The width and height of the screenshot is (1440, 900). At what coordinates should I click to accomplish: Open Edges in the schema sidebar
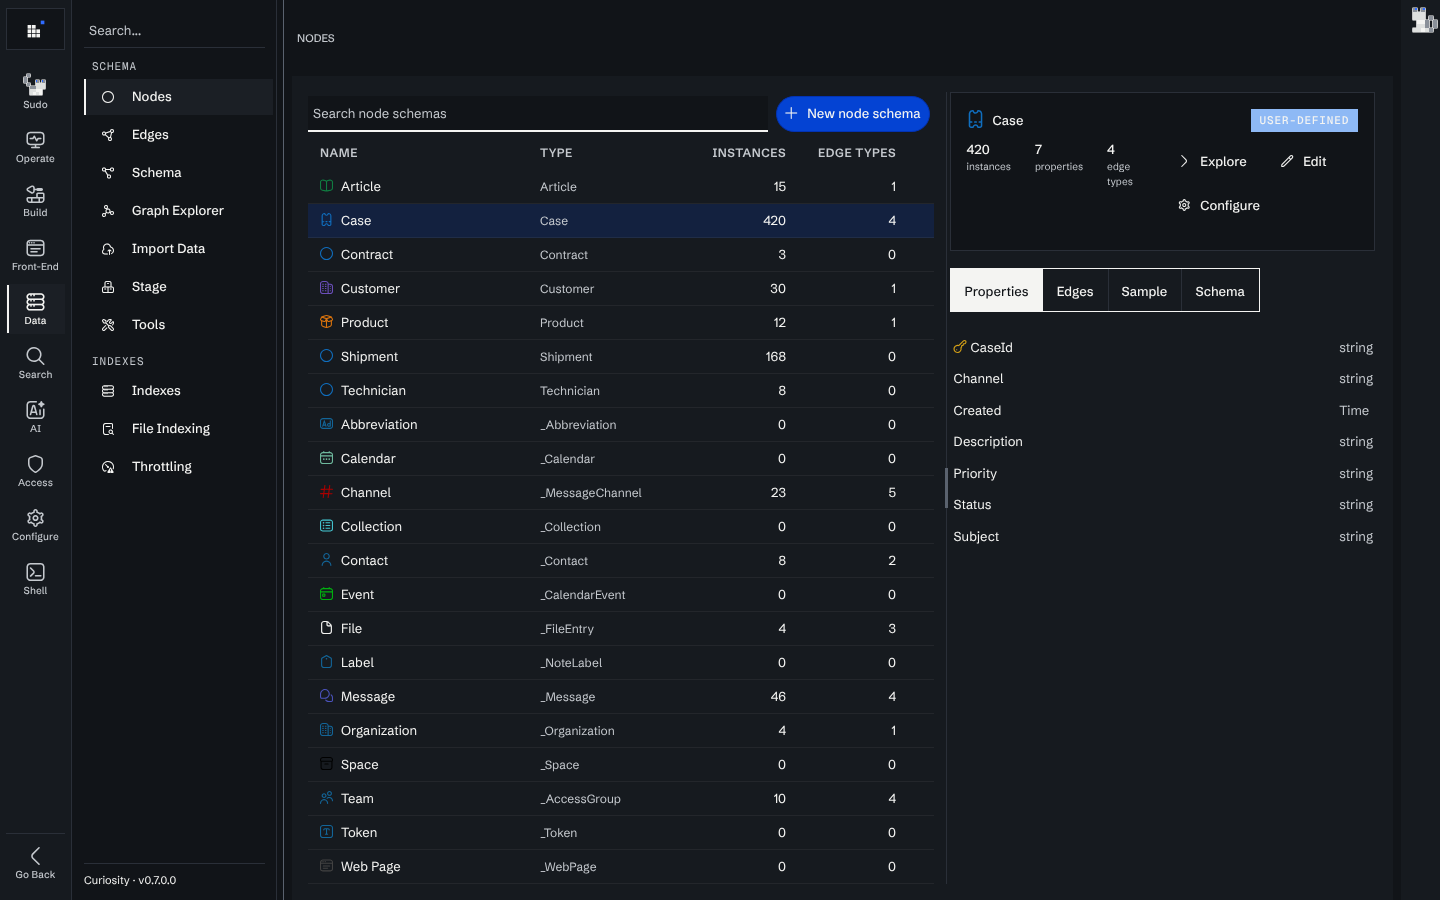178,135
